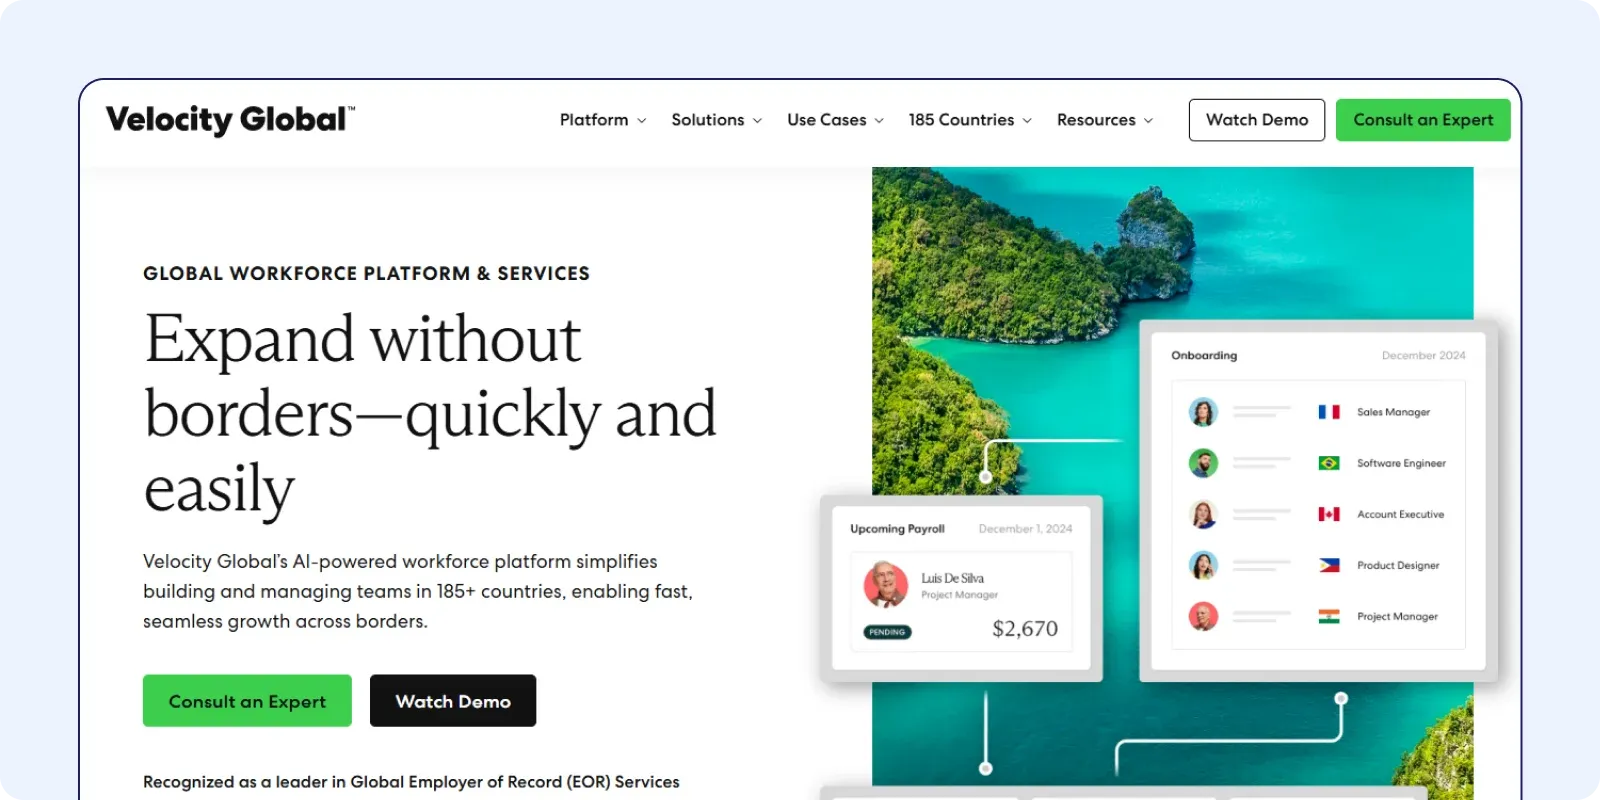This screenshot has width=1600, height=800.
Task: Click the Expand without borders headline
Action: tap(430, 414)
